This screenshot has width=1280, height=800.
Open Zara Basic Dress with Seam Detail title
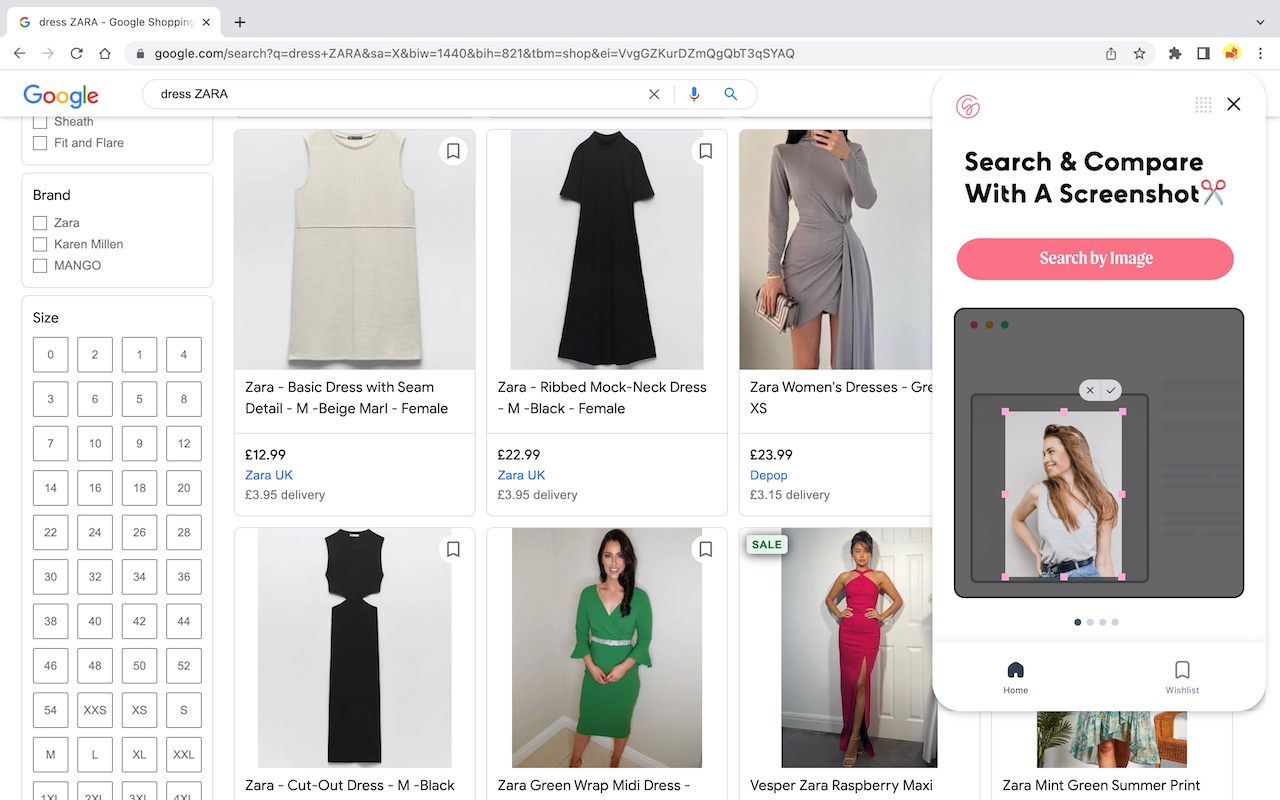coord(347,398)
